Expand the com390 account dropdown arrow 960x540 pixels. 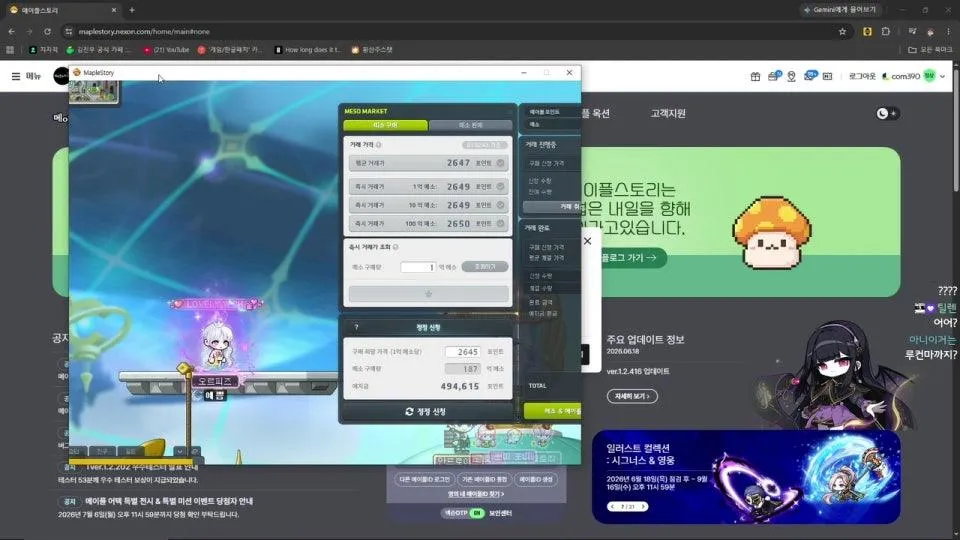click(x=942, y=76)
